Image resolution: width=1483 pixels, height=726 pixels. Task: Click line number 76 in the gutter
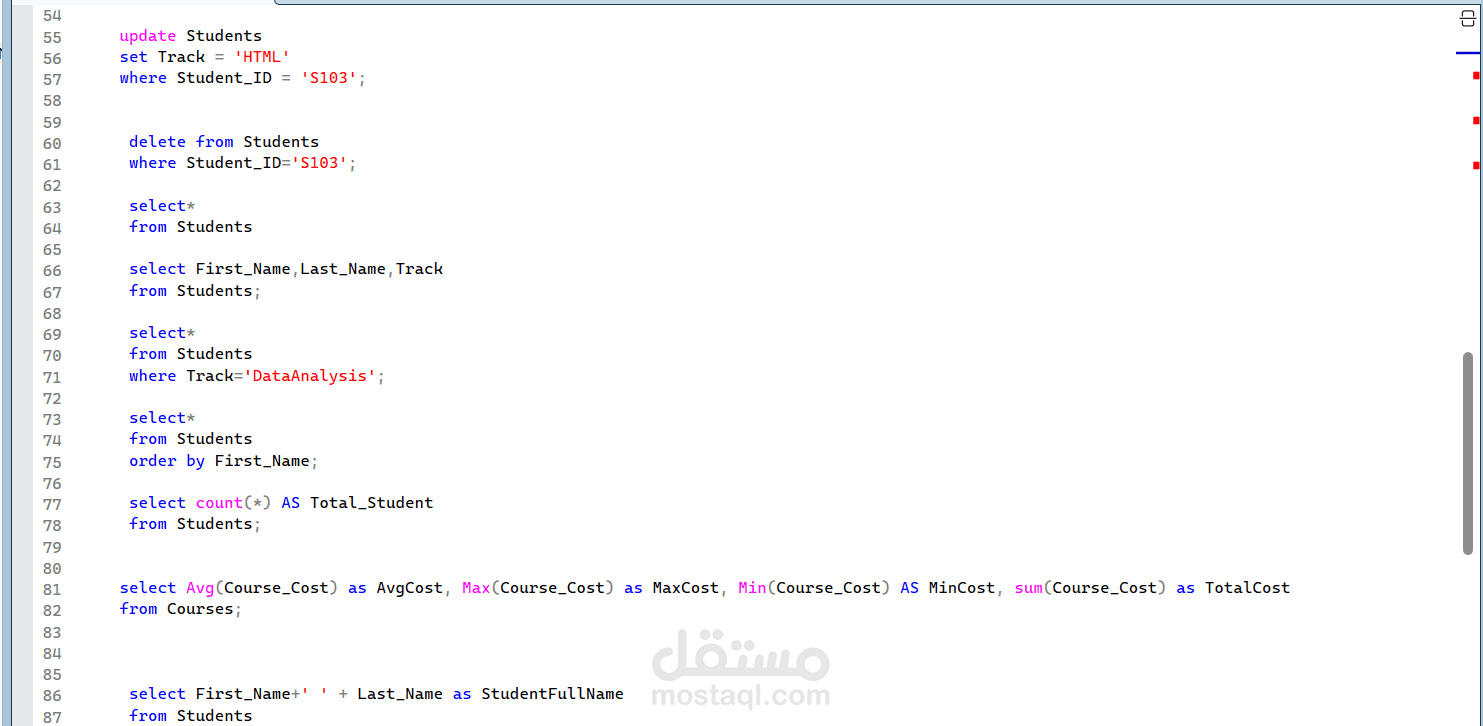pos(52,483)
